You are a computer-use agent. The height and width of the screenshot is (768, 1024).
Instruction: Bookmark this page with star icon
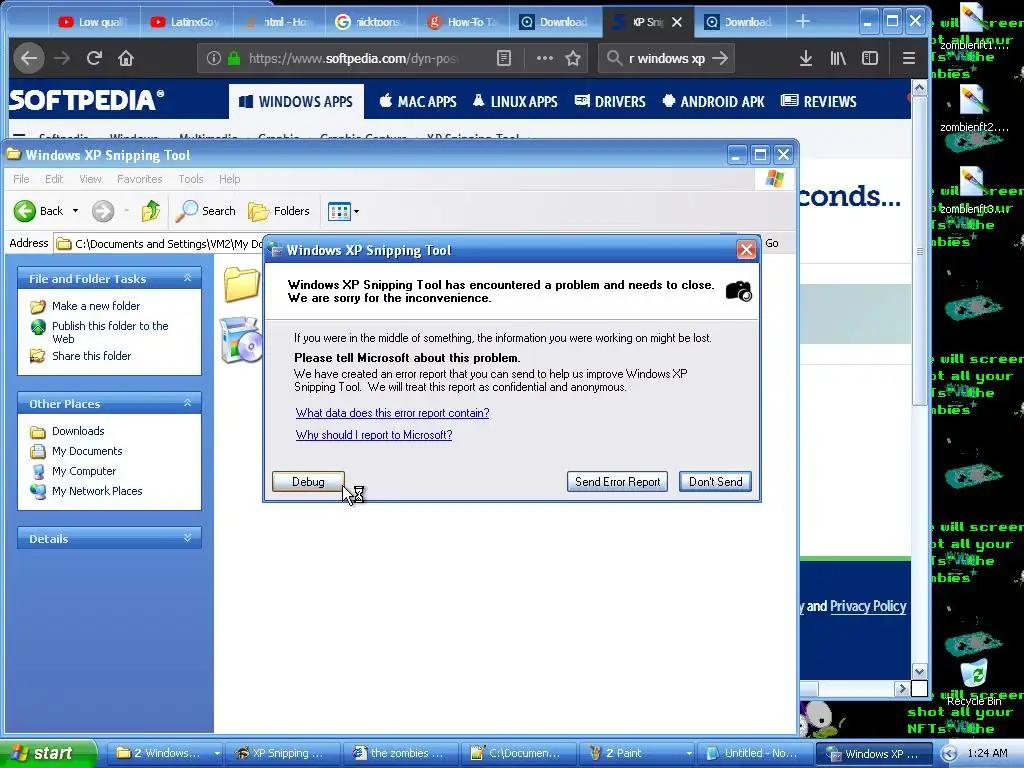(x=573, y=58)
